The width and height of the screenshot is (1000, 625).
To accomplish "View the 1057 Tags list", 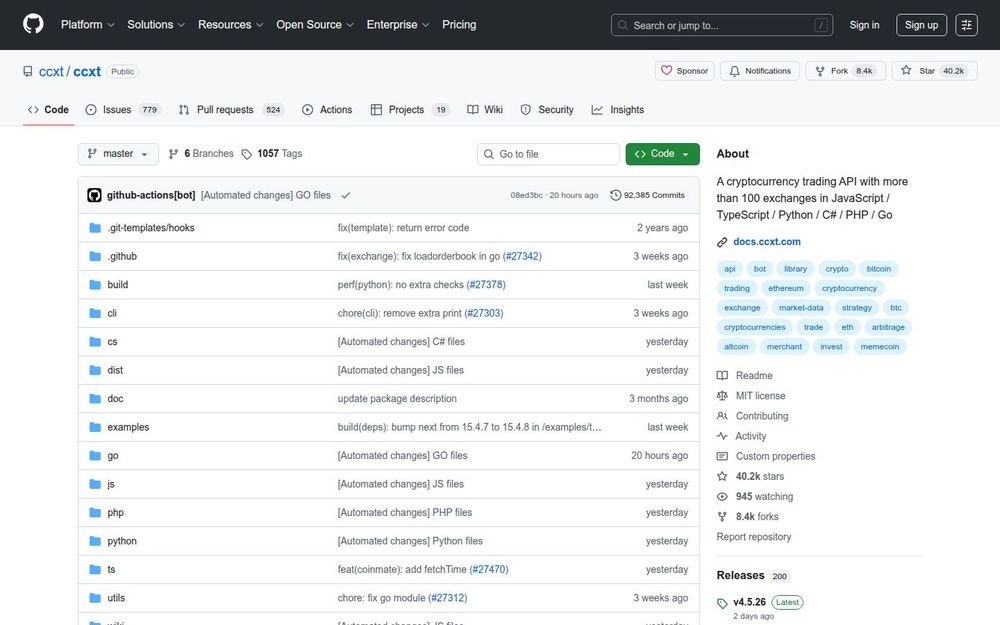I will coord(272,154).
